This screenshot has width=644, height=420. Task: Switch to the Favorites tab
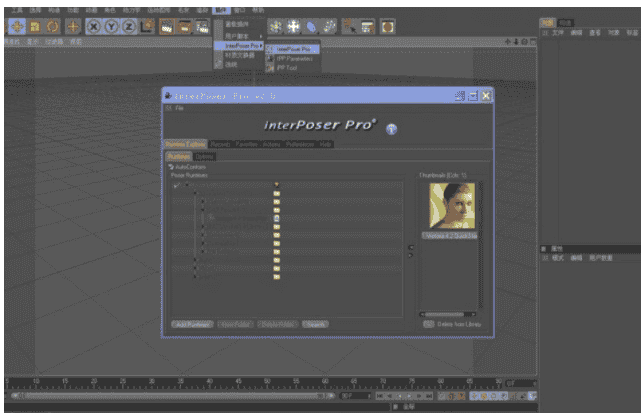click(246, 144)
